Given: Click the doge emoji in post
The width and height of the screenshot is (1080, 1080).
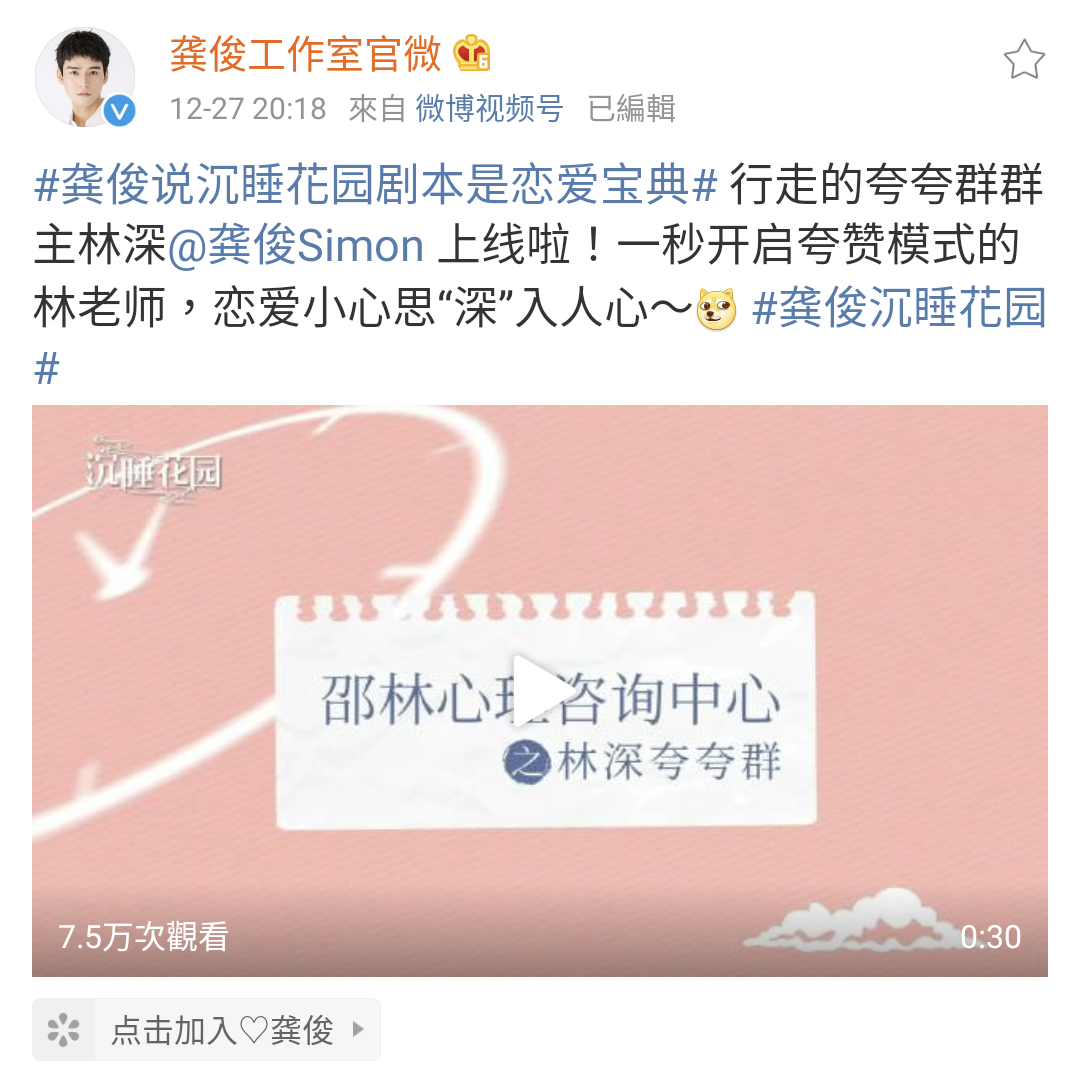Looking at the screenshot, I should pos(716,309).
